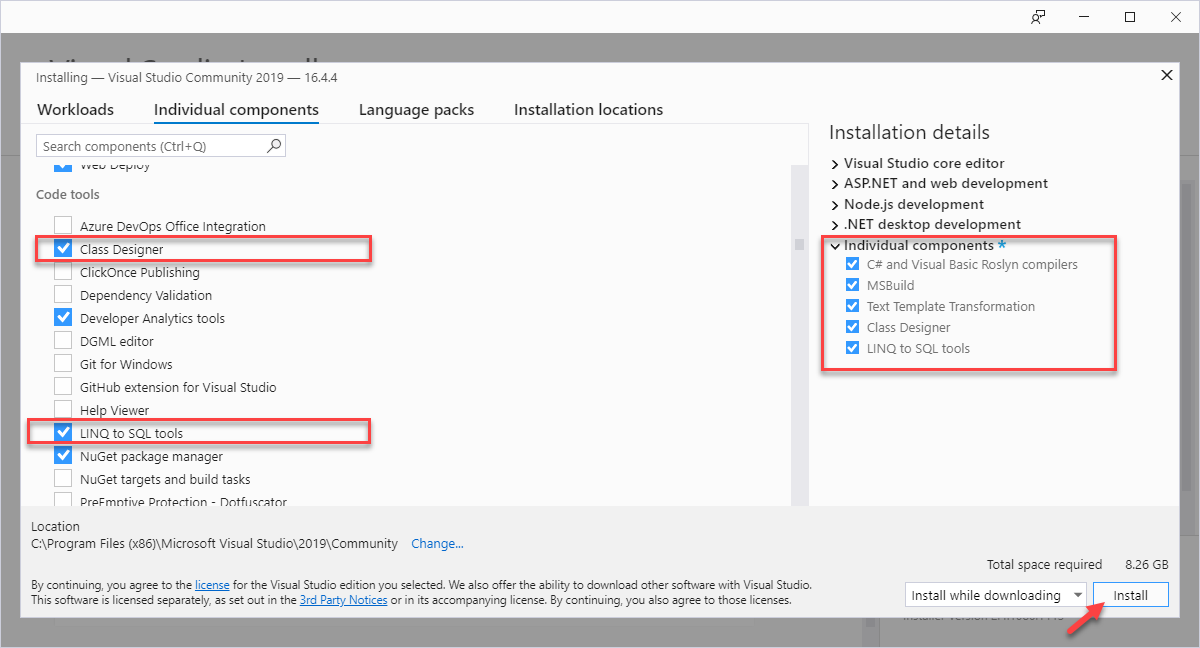Viewport: 1200px width, 648px height.
Task: Uncheck the NuGet package manager component
Action: [63, 456]
